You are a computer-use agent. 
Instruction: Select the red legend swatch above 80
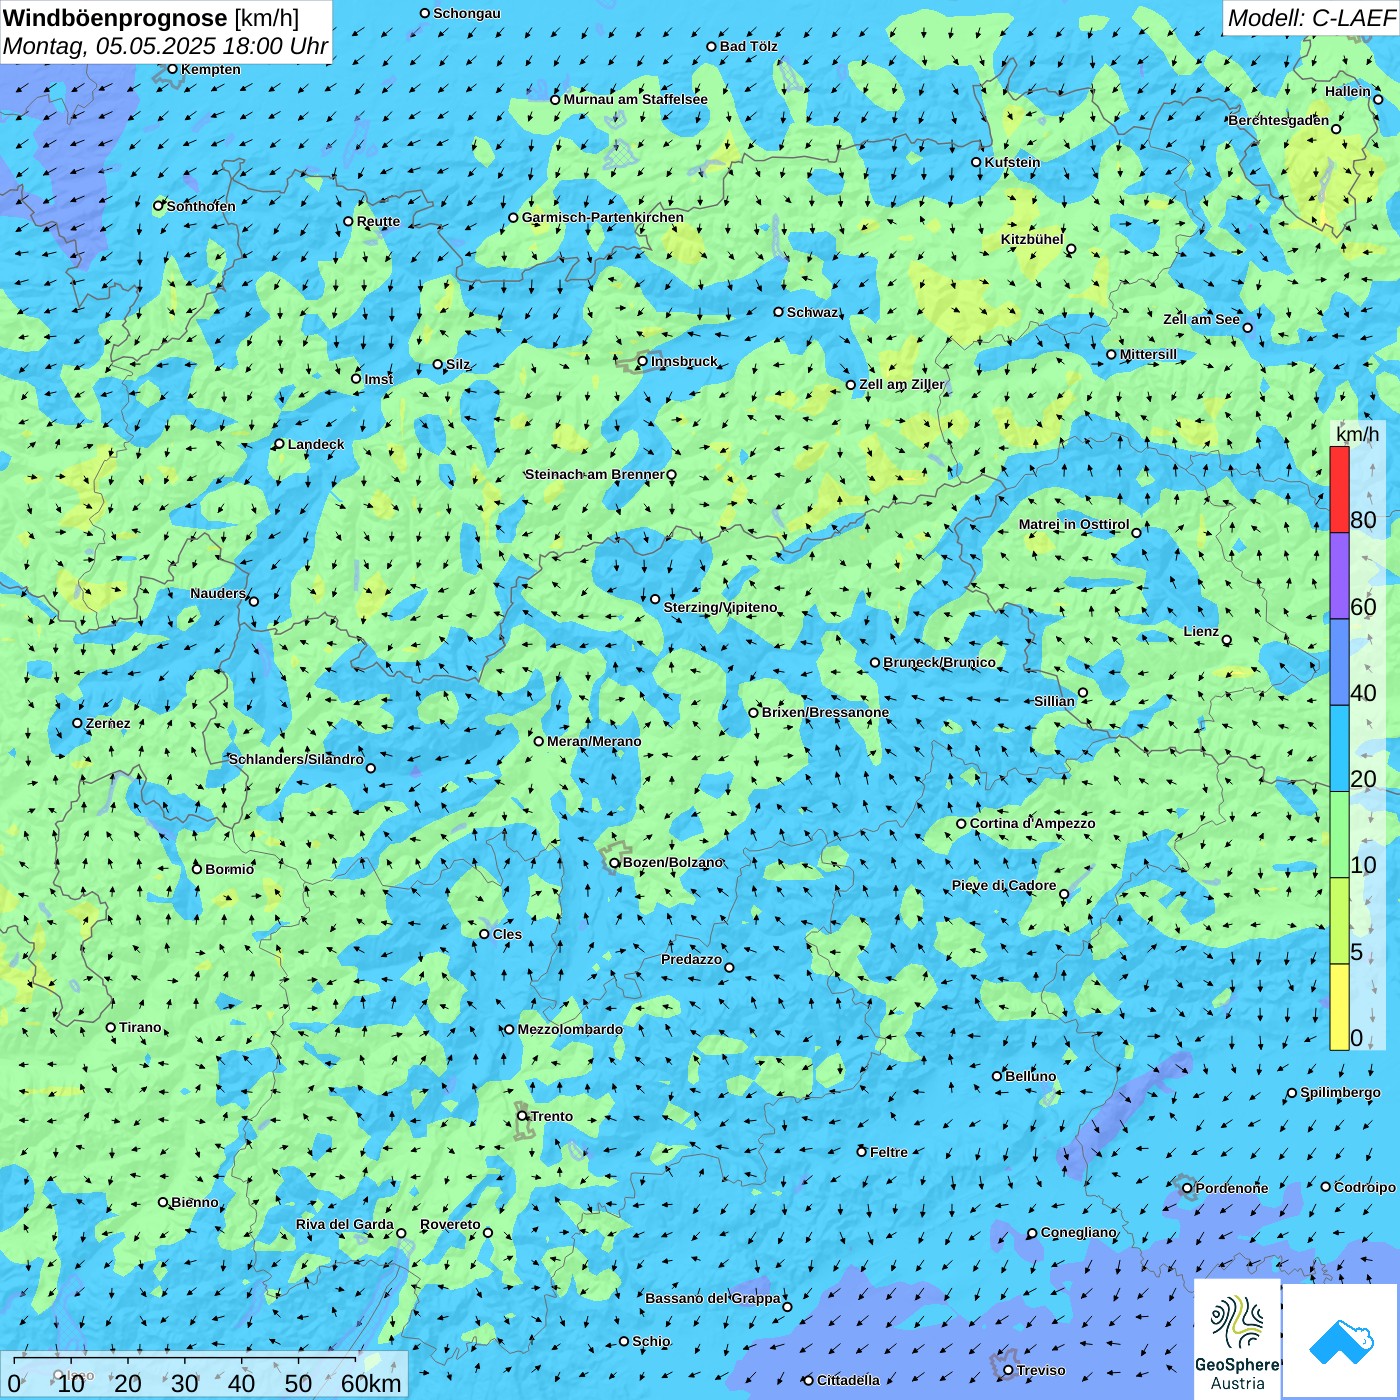(1339, 489)
